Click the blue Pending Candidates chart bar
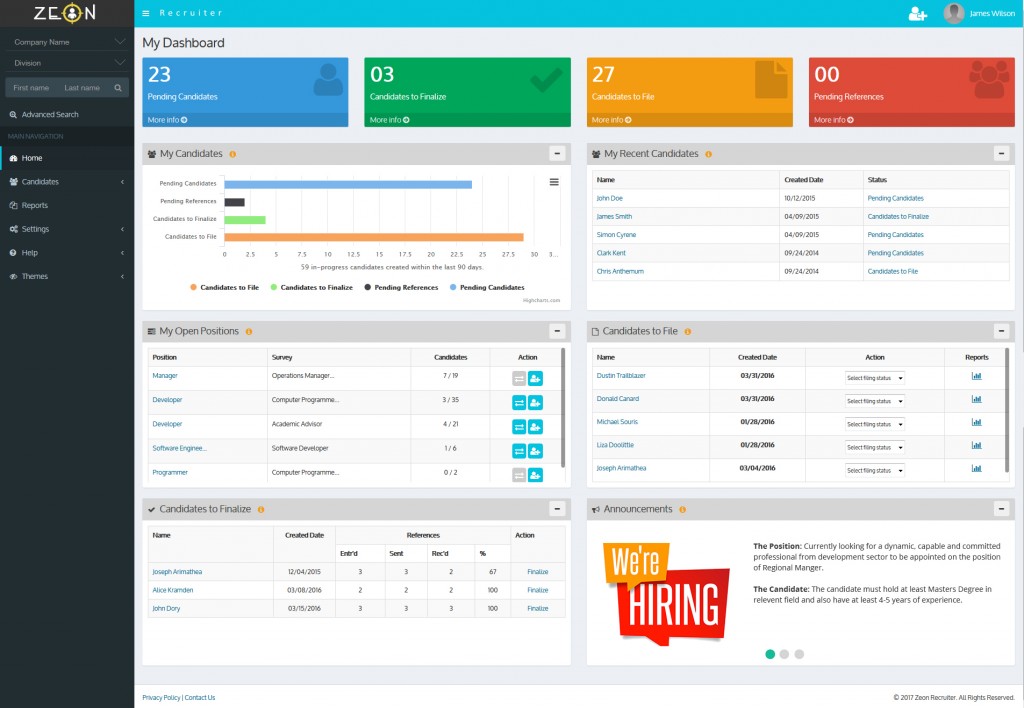The width and height of the screenshot is (1024, 708). (x=348, y=185)
